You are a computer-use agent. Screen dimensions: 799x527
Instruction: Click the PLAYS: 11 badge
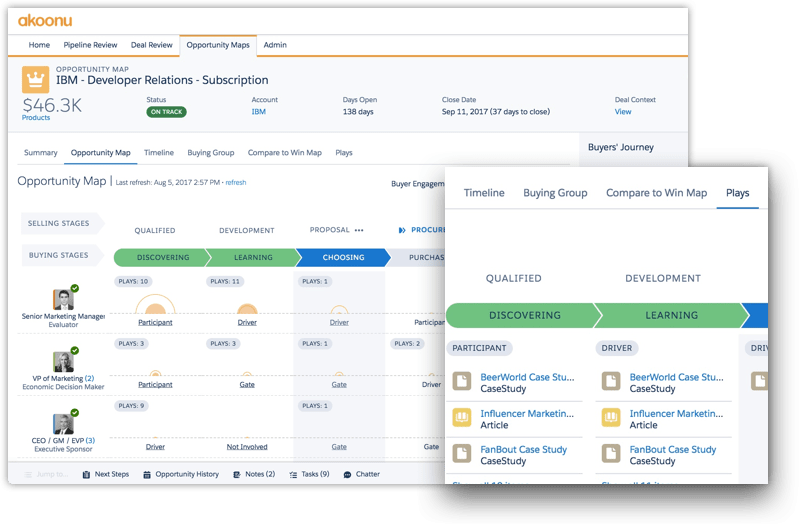(225, 282)
